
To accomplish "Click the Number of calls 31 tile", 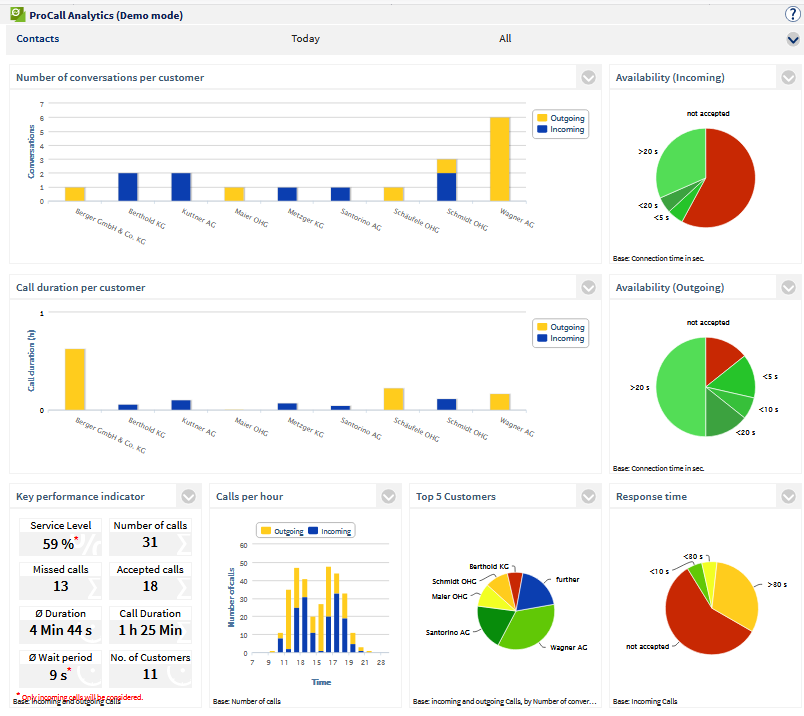I will point(150,537).
